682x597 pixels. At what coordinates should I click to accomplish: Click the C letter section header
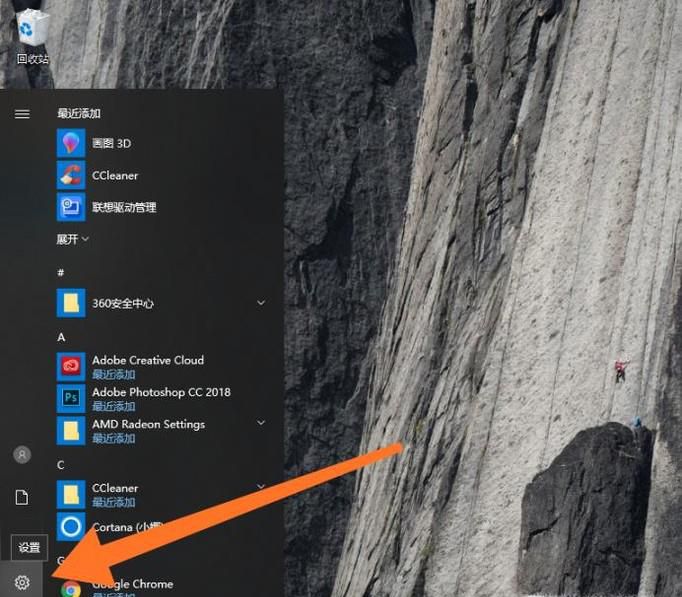61,465
